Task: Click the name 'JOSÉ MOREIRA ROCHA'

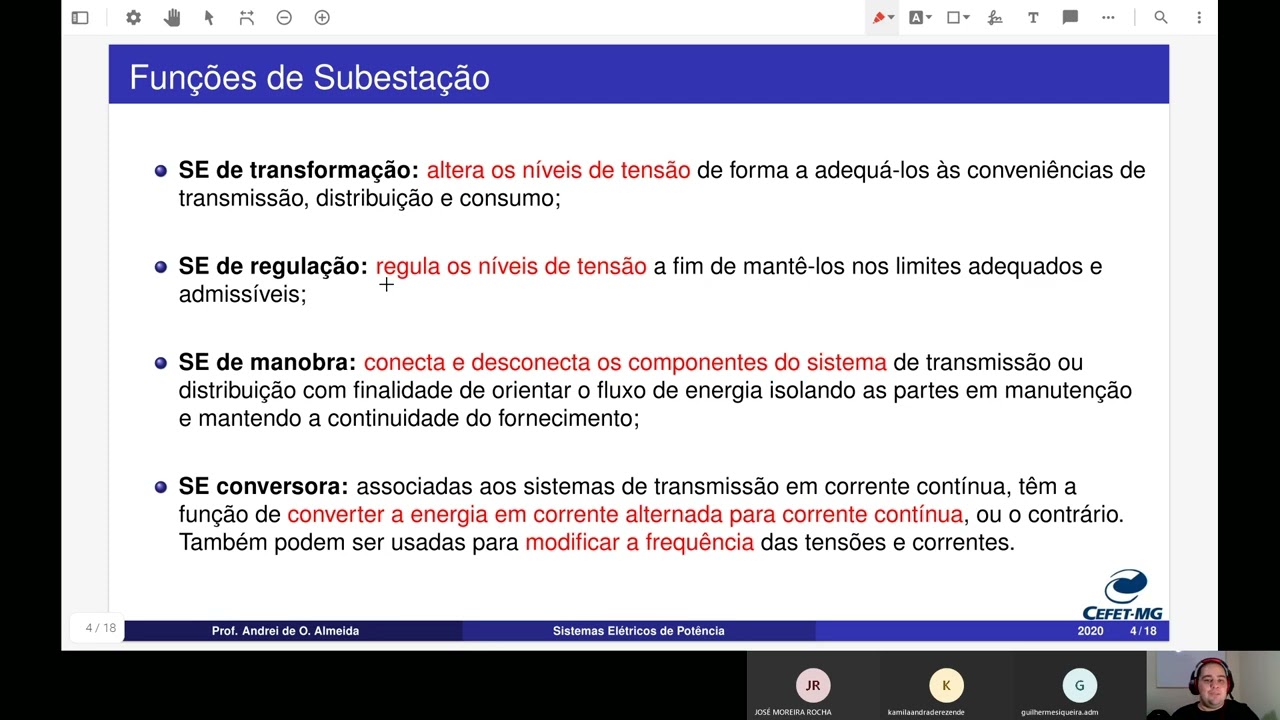Action: coord(793,712)
